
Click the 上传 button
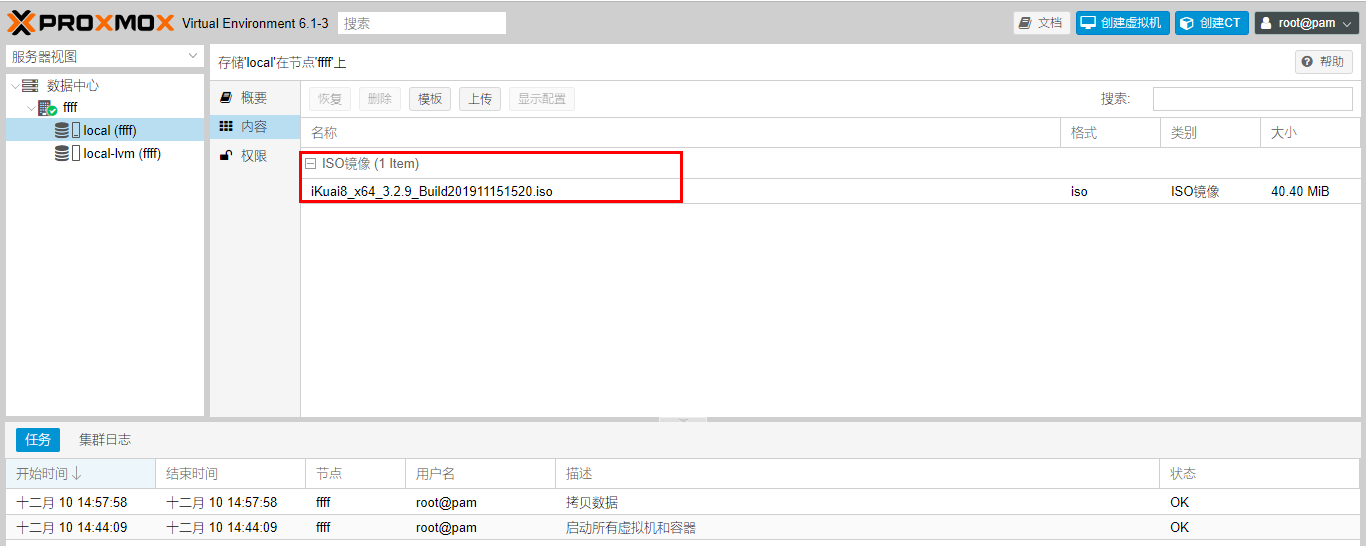pyautogui.click(x=480, y=99)
